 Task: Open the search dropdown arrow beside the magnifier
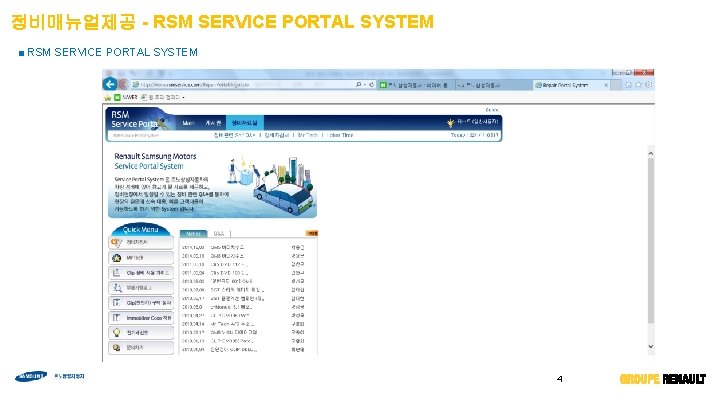click(365, 84)
